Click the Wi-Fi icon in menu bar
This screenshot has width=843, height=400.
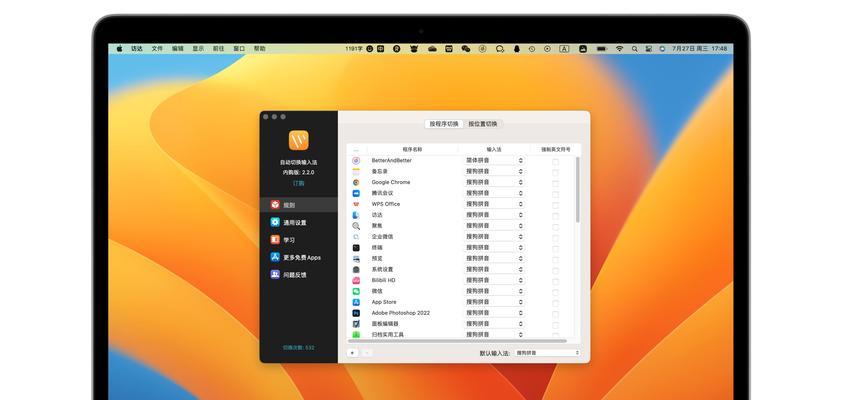[619, 48]
